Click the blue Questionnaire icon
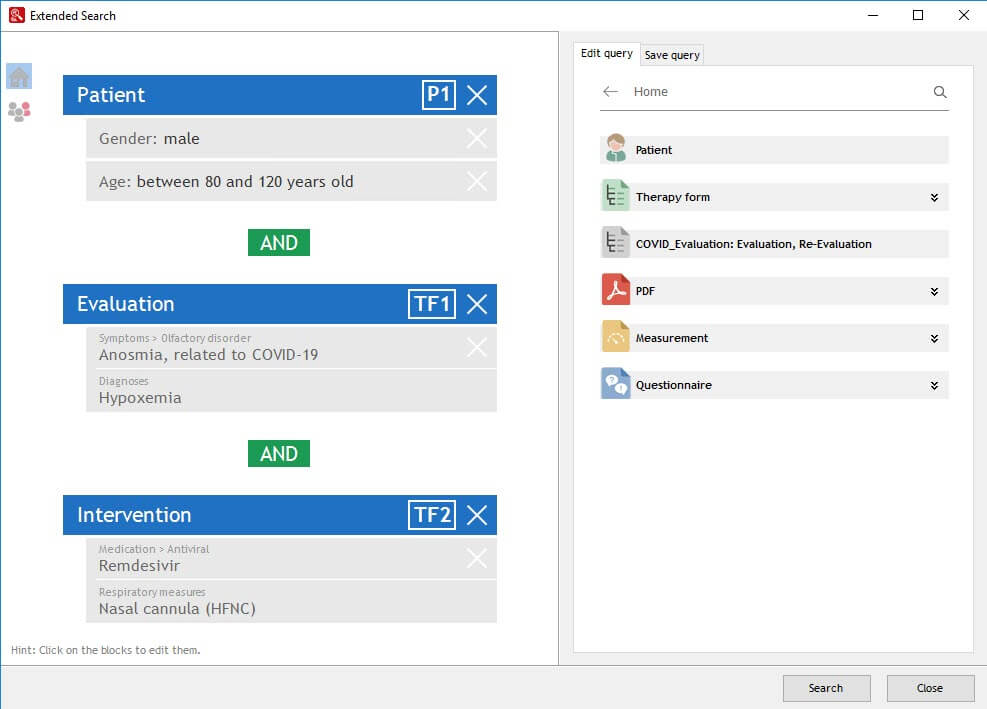 616,383
